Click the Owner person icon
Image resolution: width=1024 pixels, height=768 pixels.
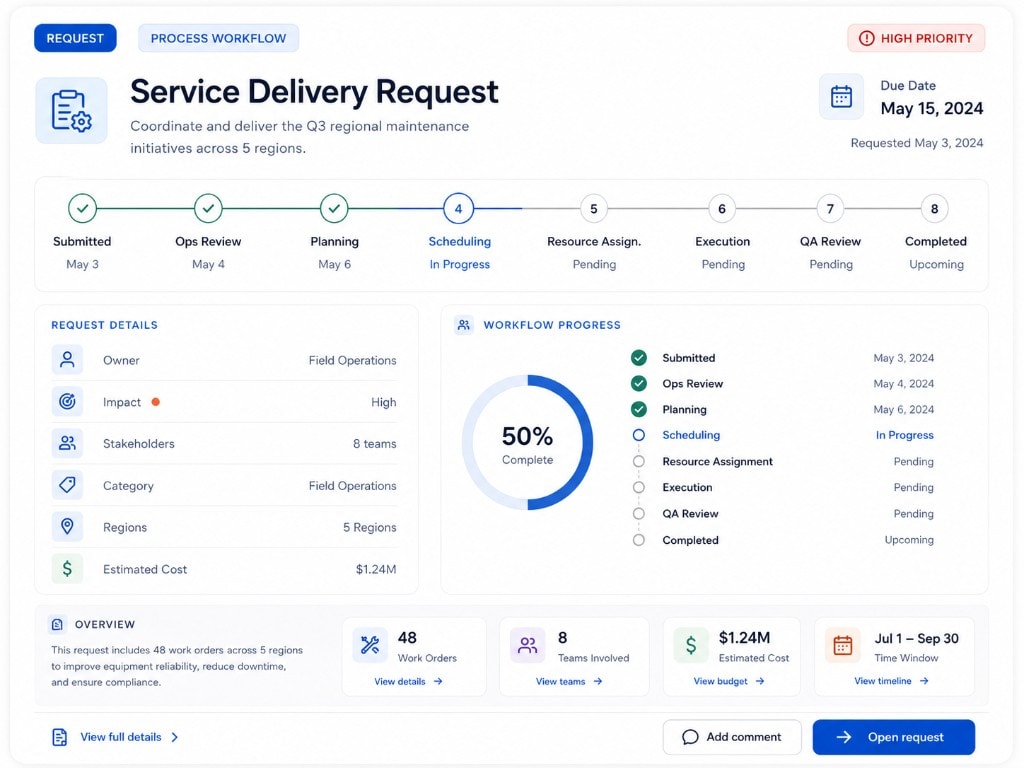click(x=67, y=360)
